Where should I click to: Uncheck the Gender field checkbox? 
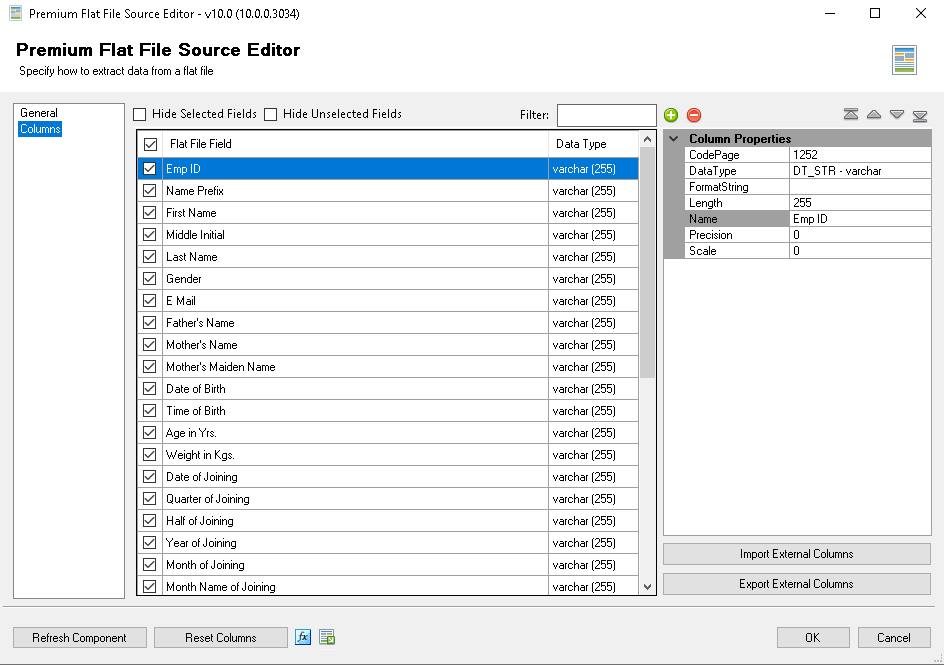(x=150, y=279)
